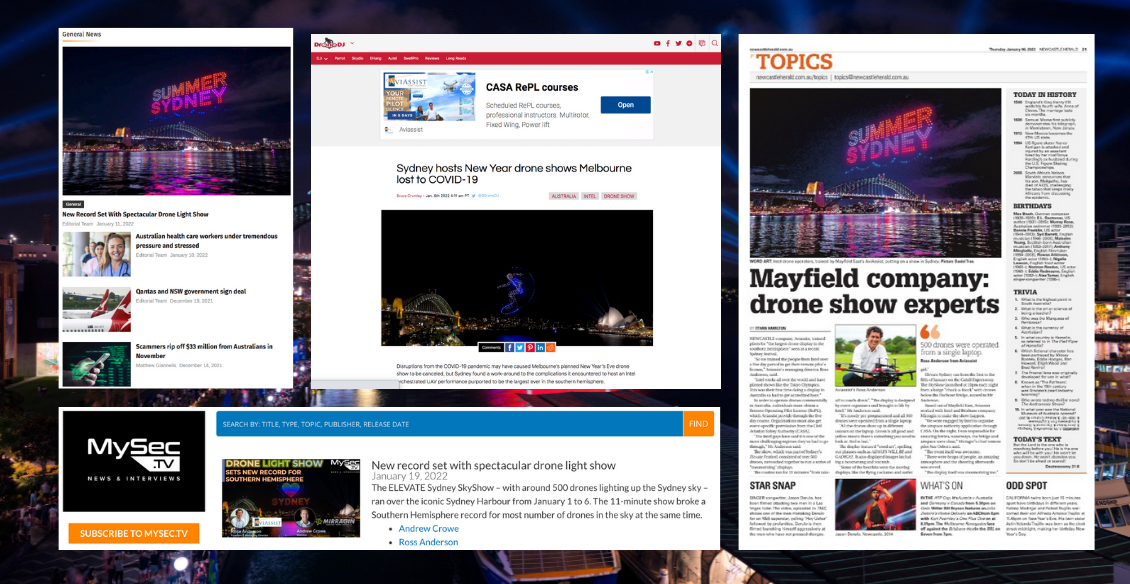Share the article via Twitter share icon
The image size is (1130, 584).
520,348
